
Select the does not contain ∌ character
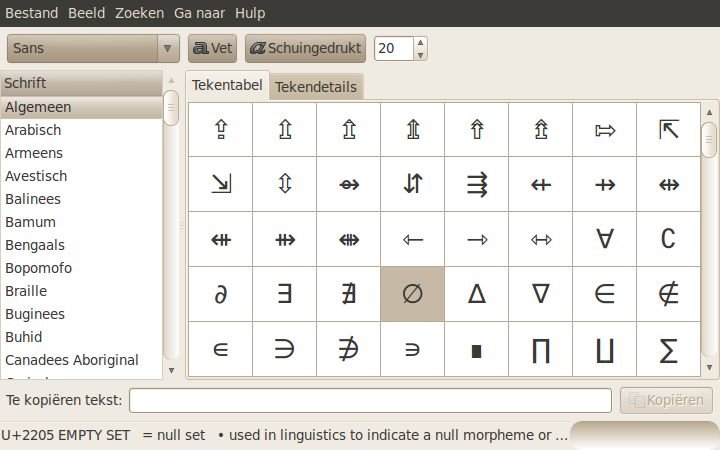coord(349,349)
